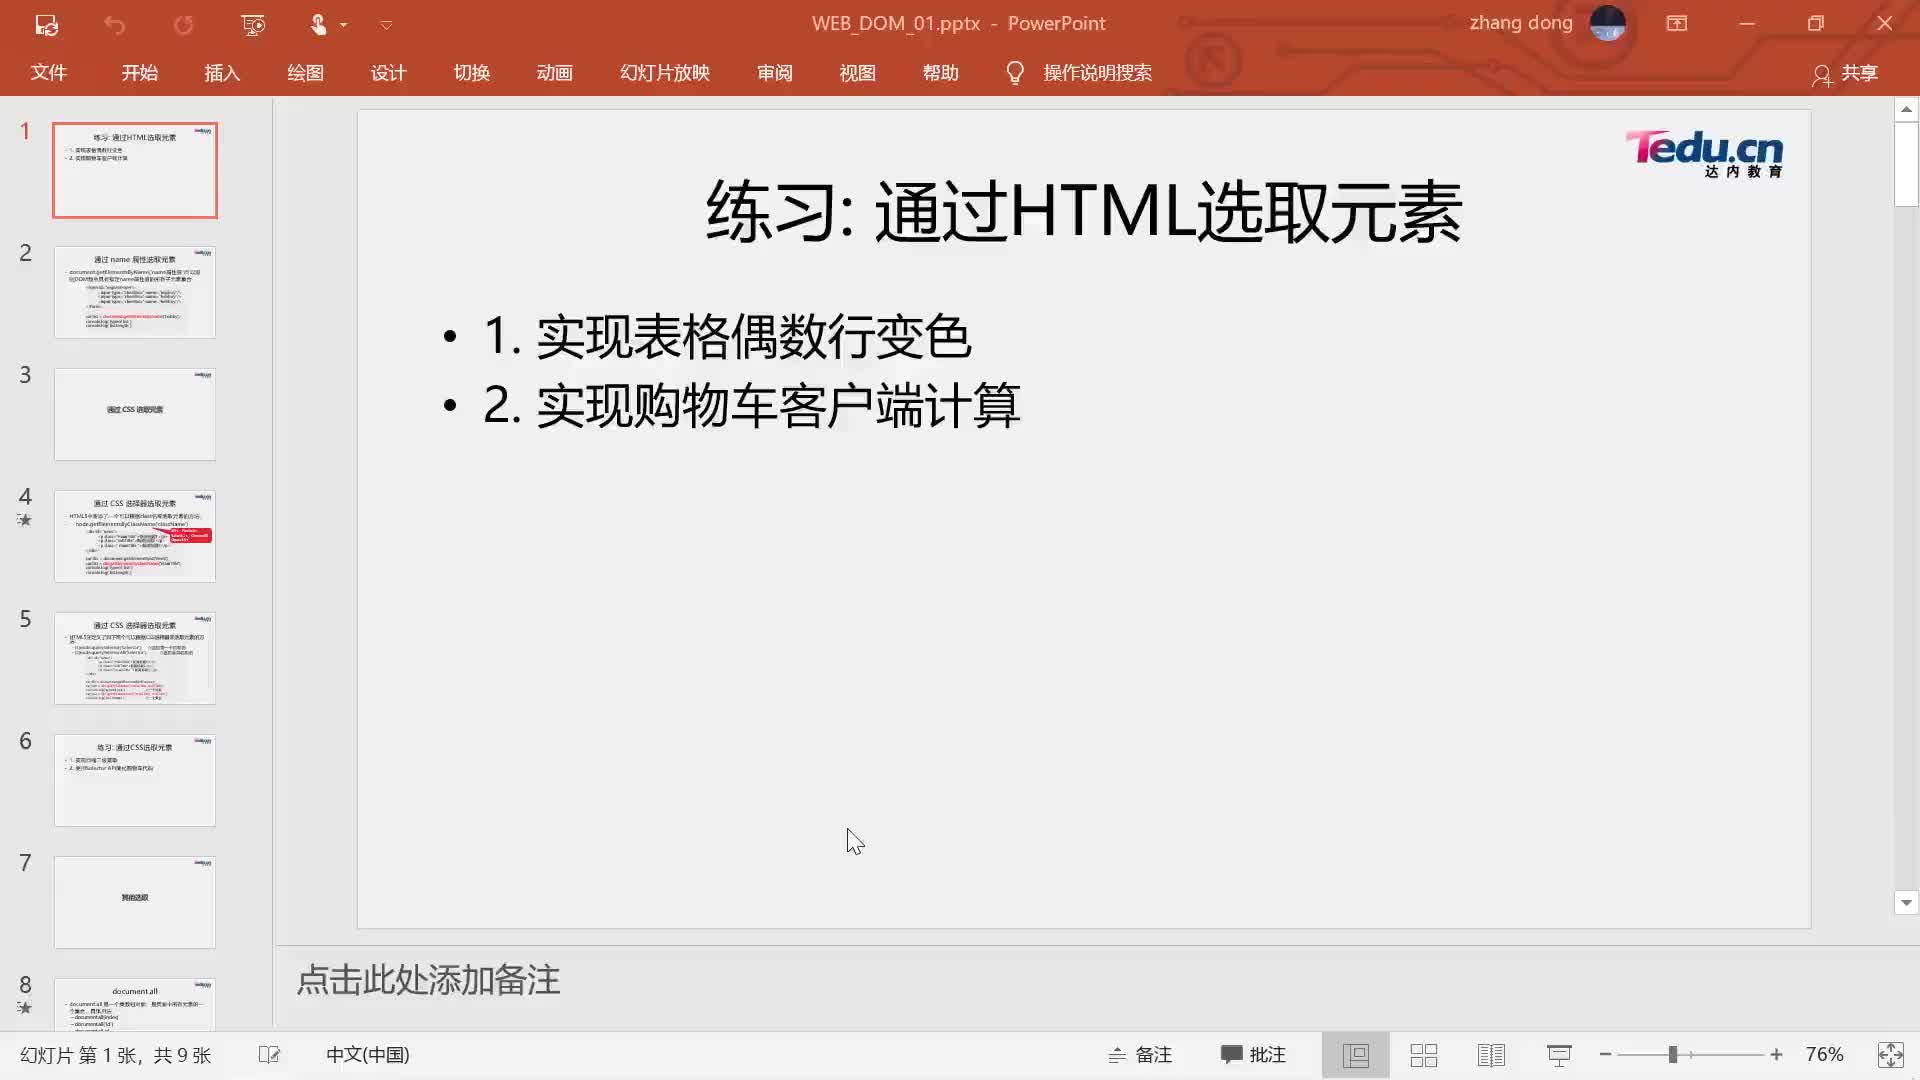Select slide 7 thumbnail
The width and height of the screenshot is (1920, 1080).
[x=135, y=902]
